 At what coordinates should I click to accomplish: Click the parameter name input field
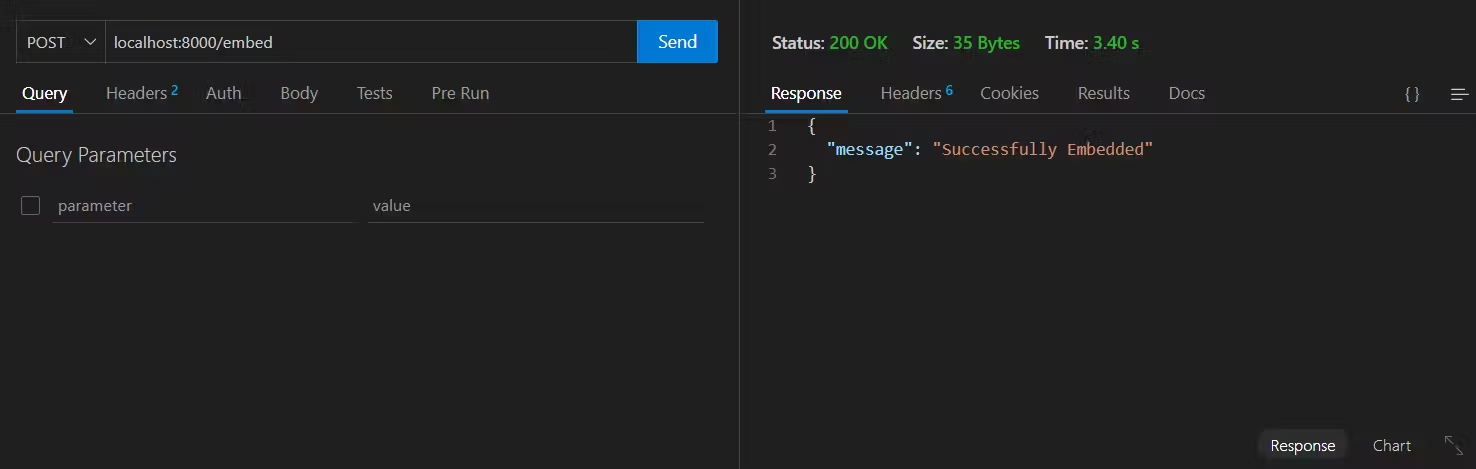click(203, 206)
